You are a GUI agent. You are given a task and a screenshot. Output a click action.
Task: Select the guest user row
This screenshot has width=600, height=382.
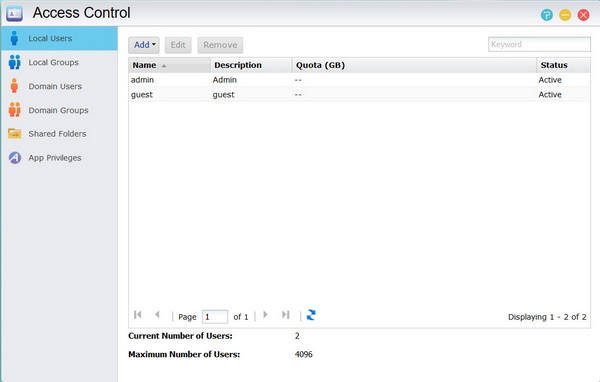(359, 95)
